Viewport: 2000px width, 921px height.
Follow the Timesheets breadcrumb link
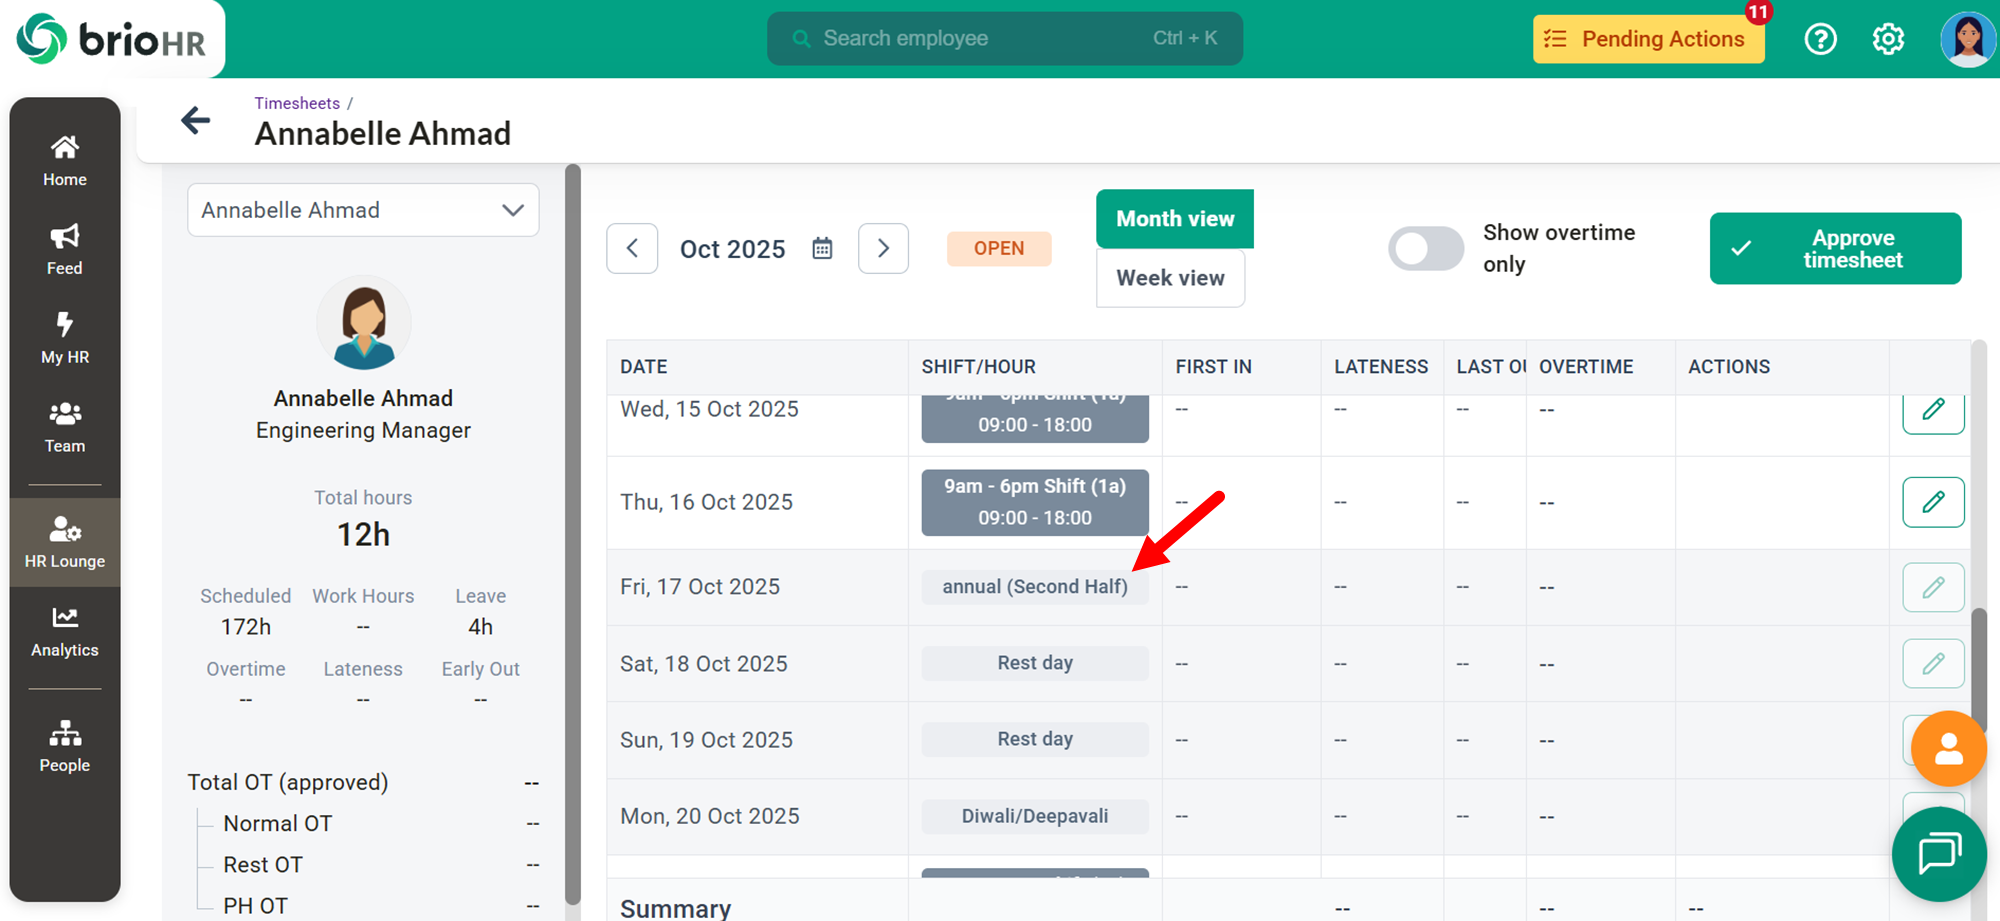coord(297,103)
